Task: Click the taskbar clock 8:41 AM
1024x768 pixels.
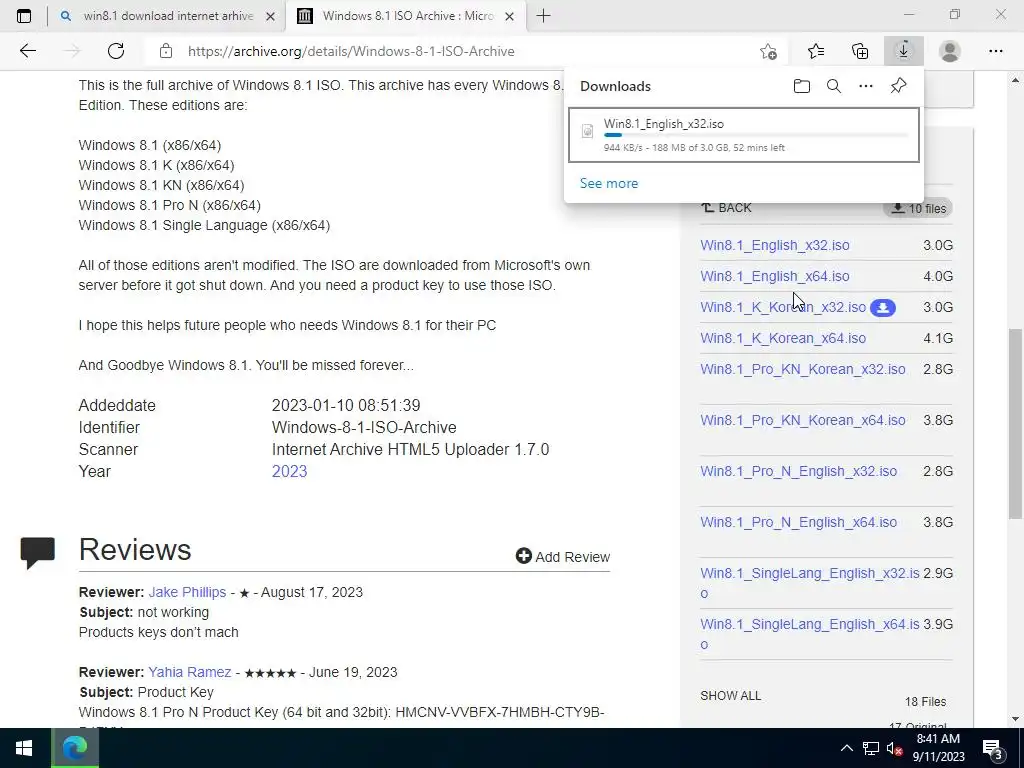Action: click(938, 739)
